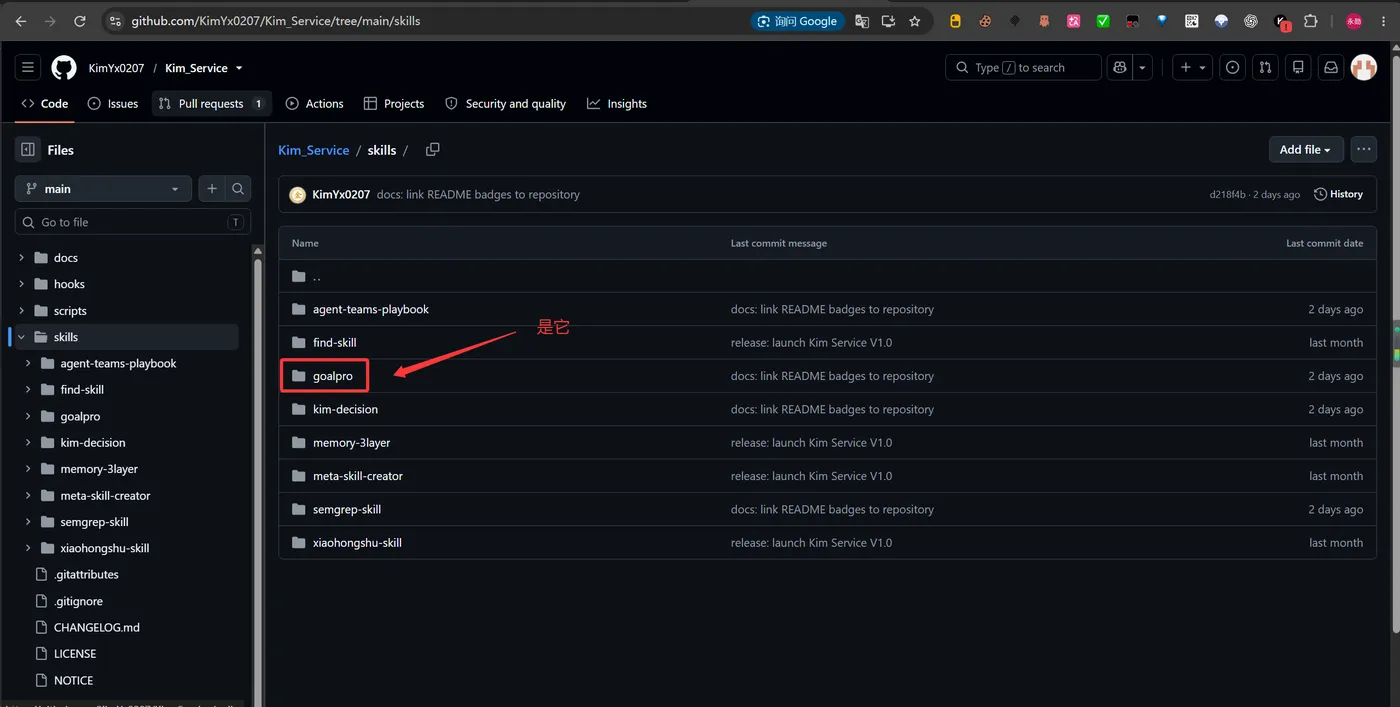The height and width of the screenshot is (707, 1400).
Task: Open the Kim_Service repository name dropdown arrow
Action: click(239, 68)
